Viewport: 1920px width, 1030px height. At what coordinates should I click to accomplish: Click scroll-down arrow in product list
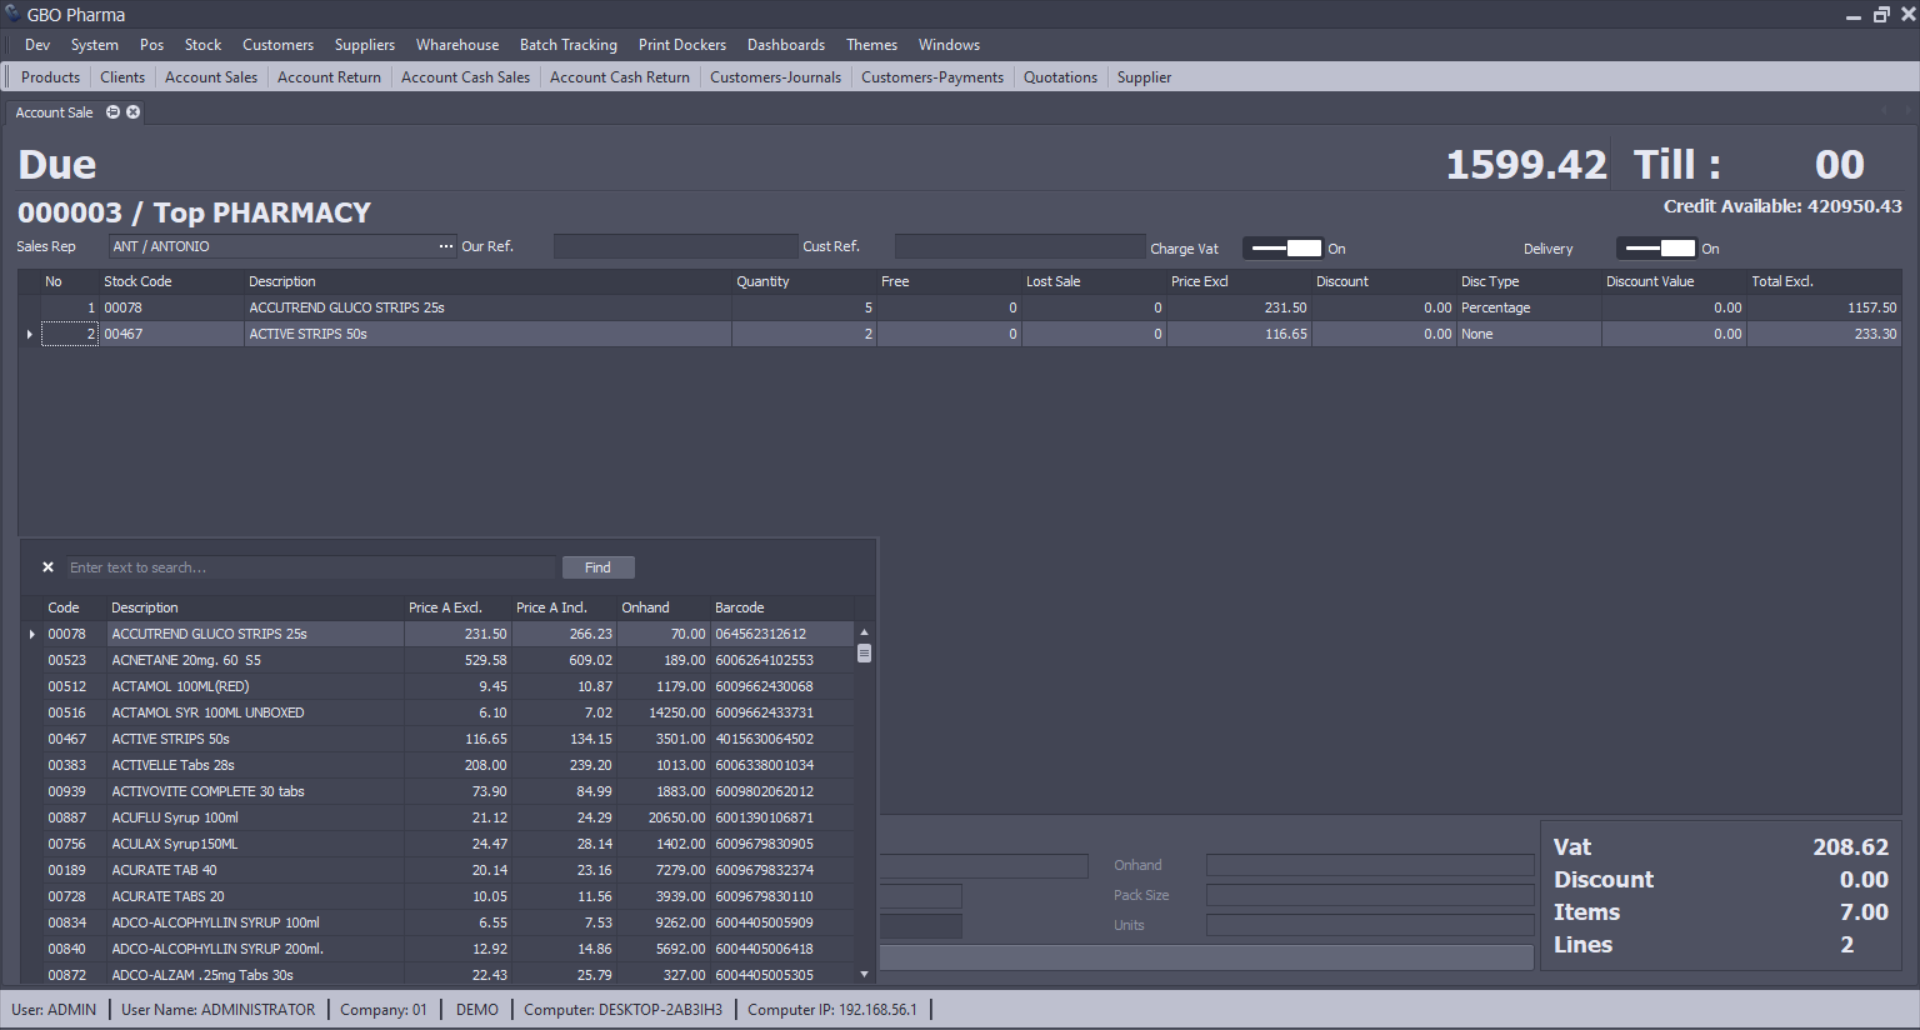pyautogui.click(x=864, y=974)
